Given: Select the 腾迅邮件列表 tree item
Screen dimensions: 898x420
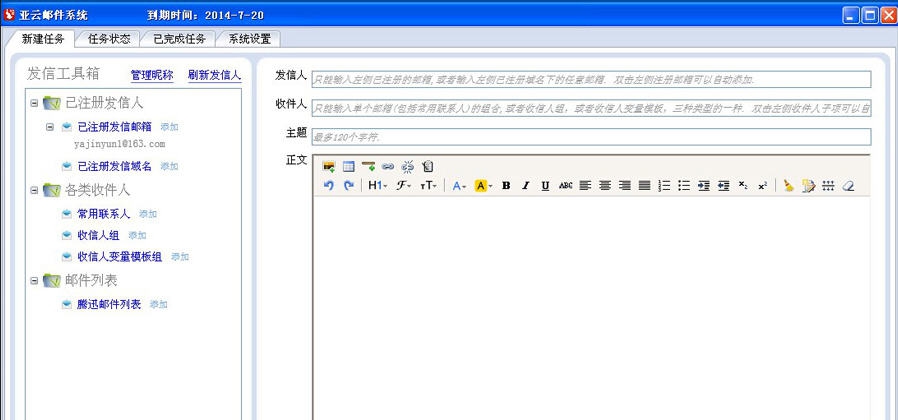Looking at the screenshot, I should (x=109, y=304).
